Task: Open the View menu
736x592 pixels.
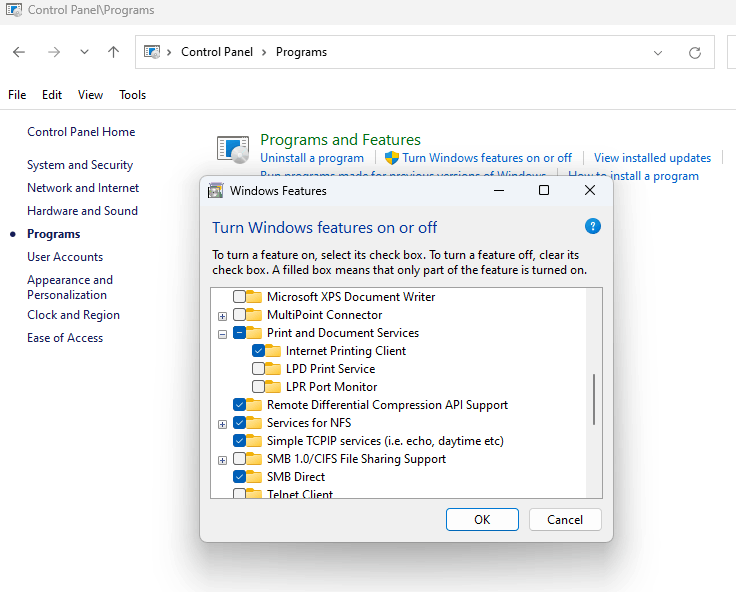Action: pos(90,95)
